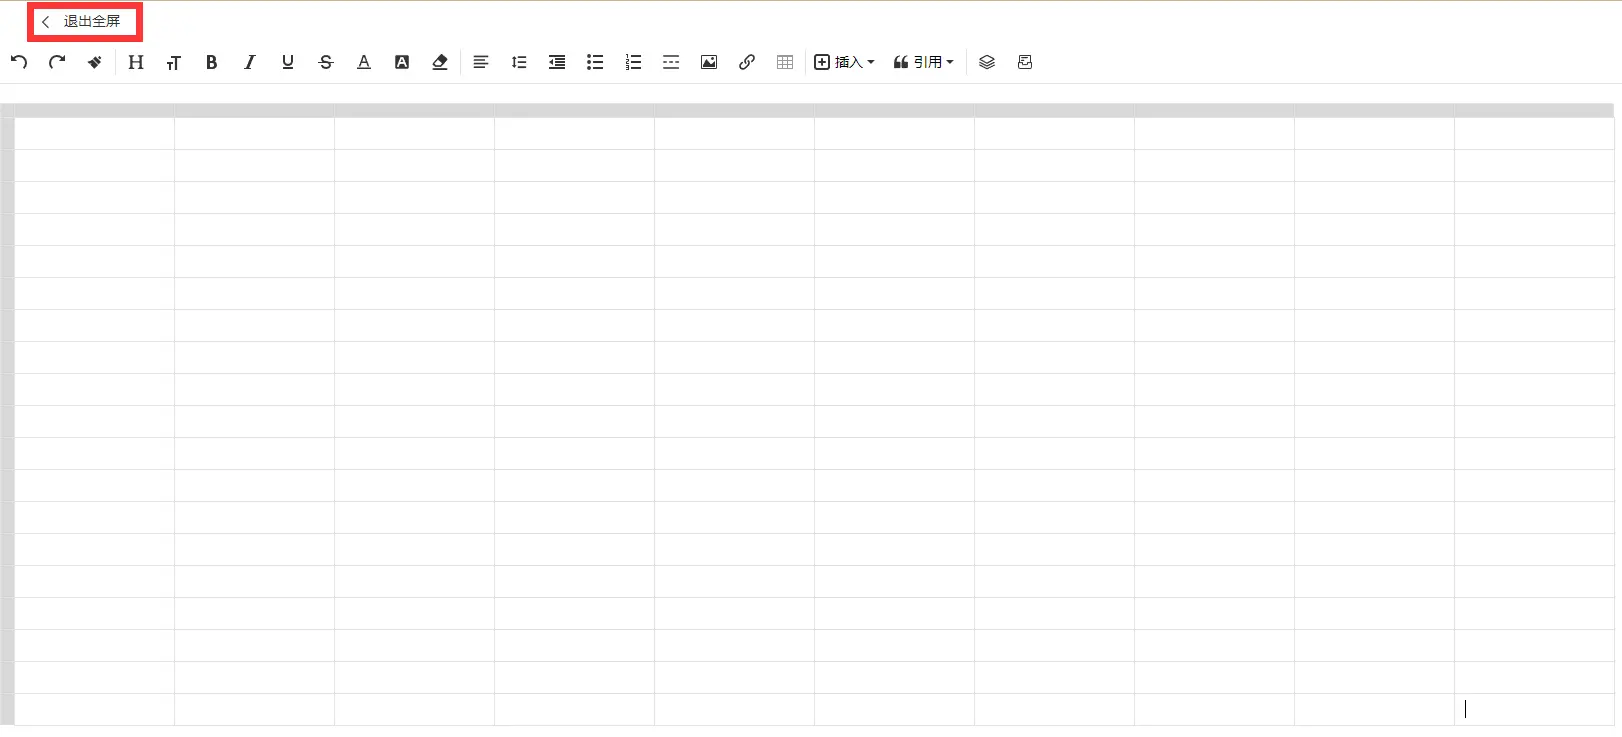Image resolution: width=1622 pixels, height=737 pixels.
Task: Click the first cell of the table
Action: [94, 134]
